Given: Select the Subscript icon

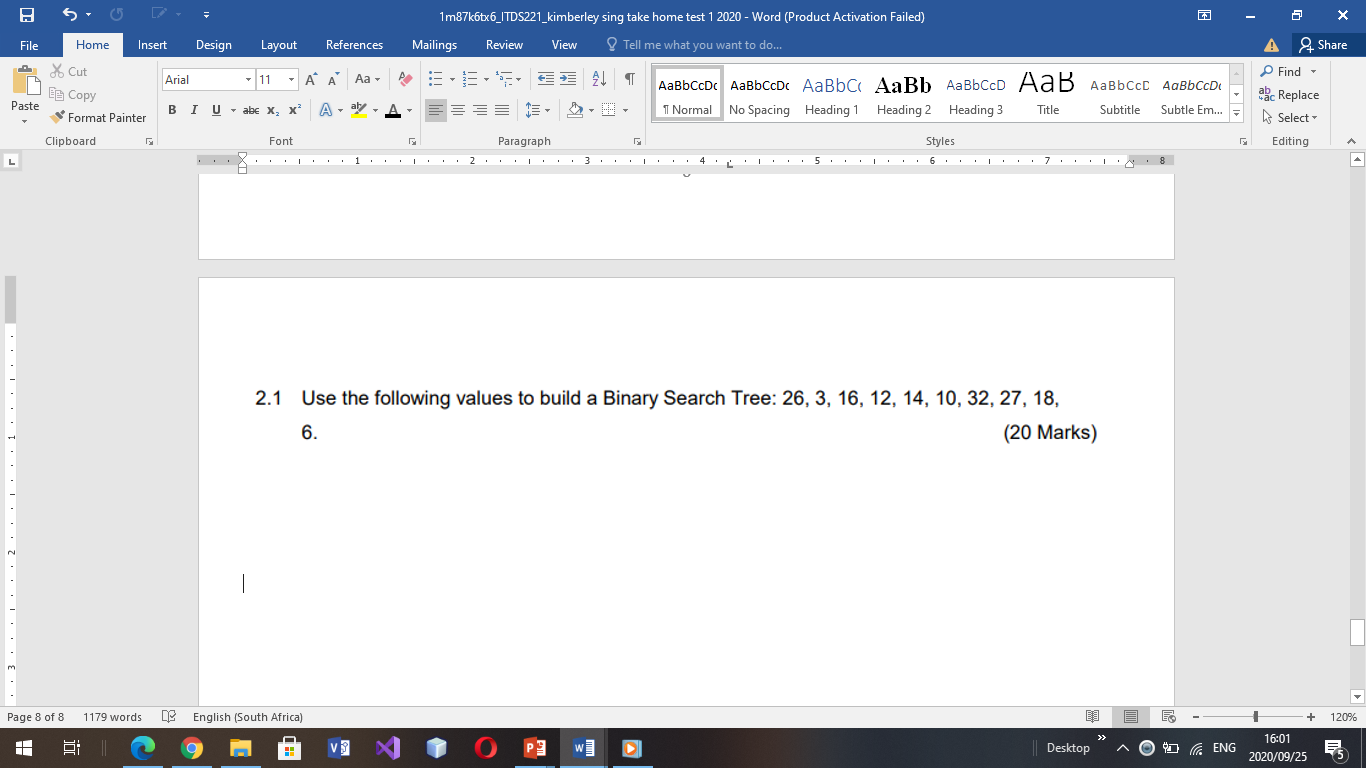Looking at the screenshot, I should pos(272,110).
